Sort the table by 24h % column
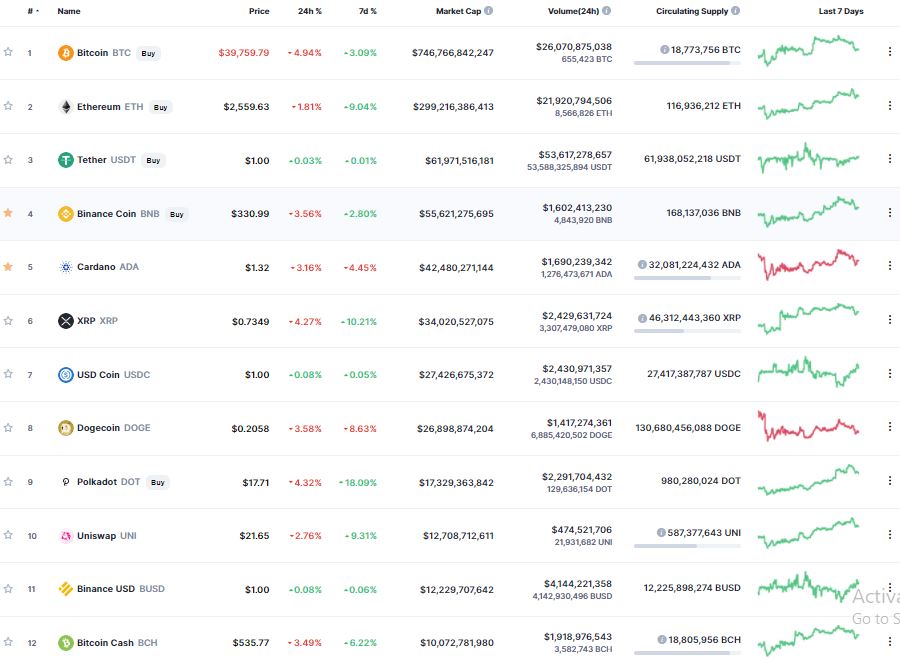 pyautogui.click(x=310, y=11)
